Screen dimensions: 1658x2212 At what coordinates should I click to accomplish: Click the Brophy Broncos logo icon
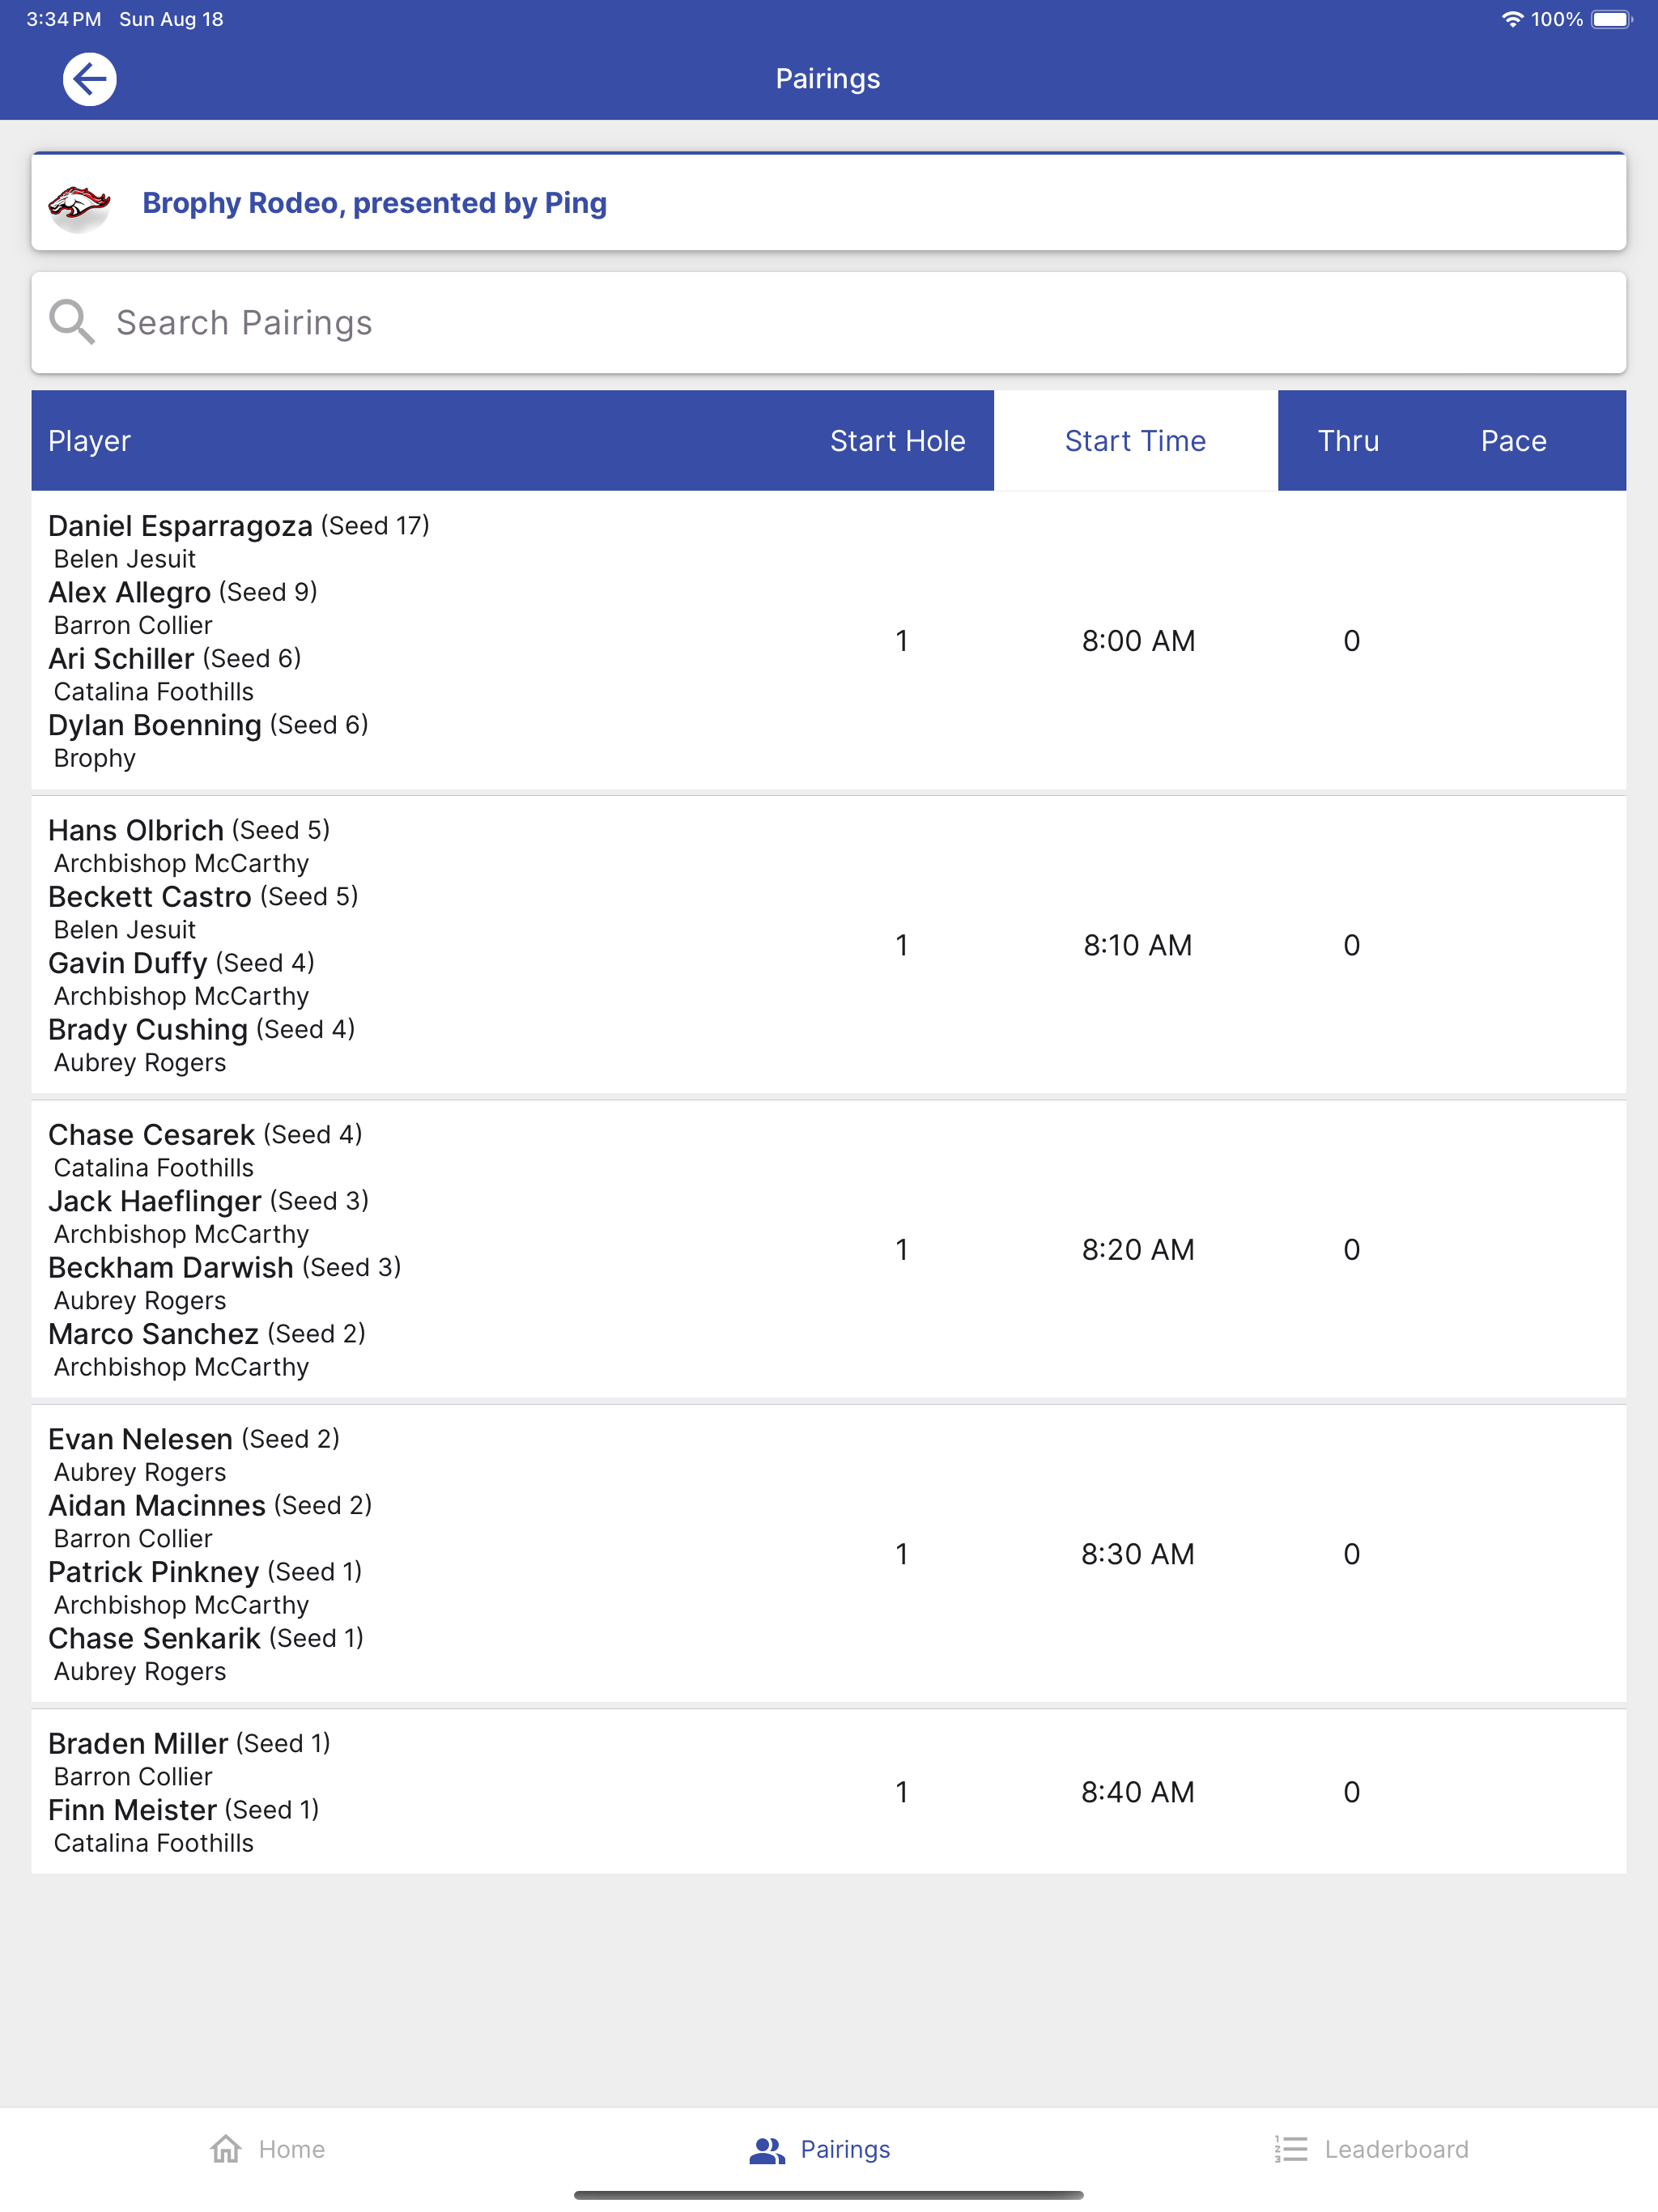(80, 205)
